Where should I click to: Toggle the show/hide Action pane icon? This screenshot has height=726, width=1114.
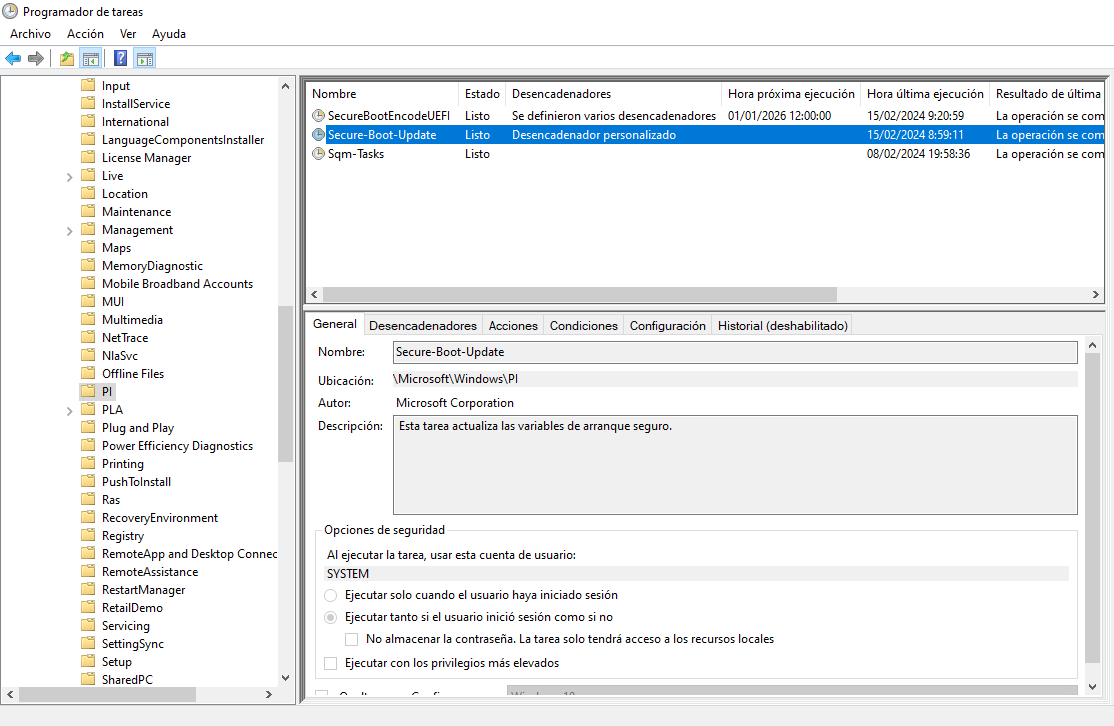144,58
